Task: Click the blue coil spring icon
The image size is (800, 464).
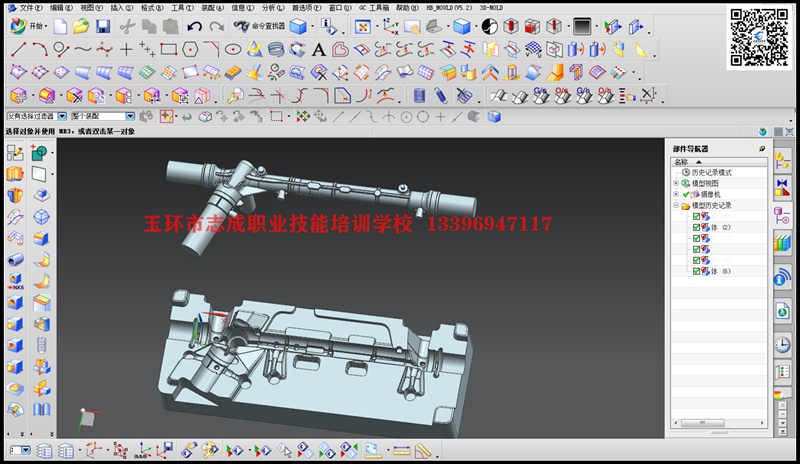Action: click(x=419, y=95)
